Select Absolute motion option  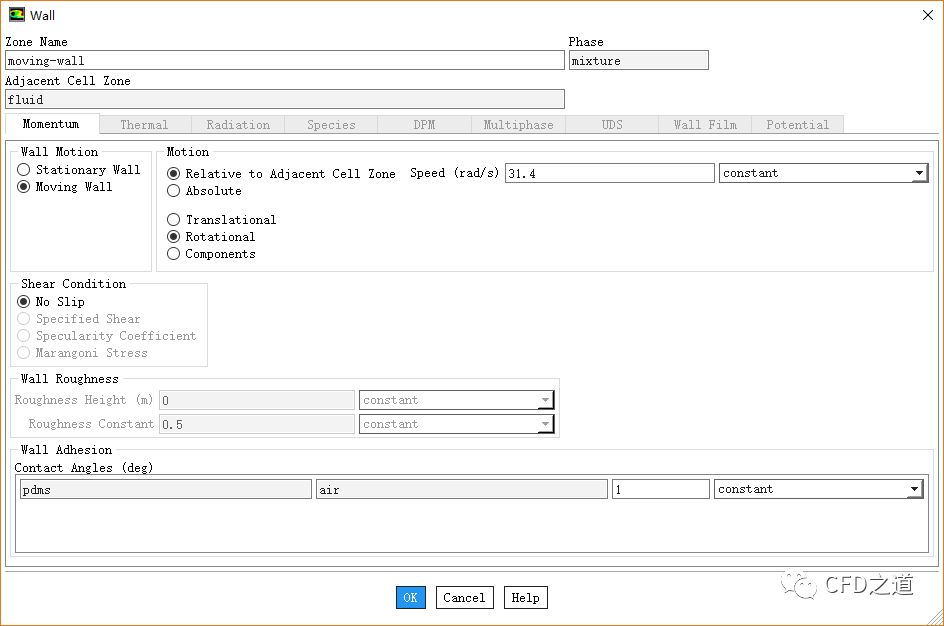tap(174, 191)
